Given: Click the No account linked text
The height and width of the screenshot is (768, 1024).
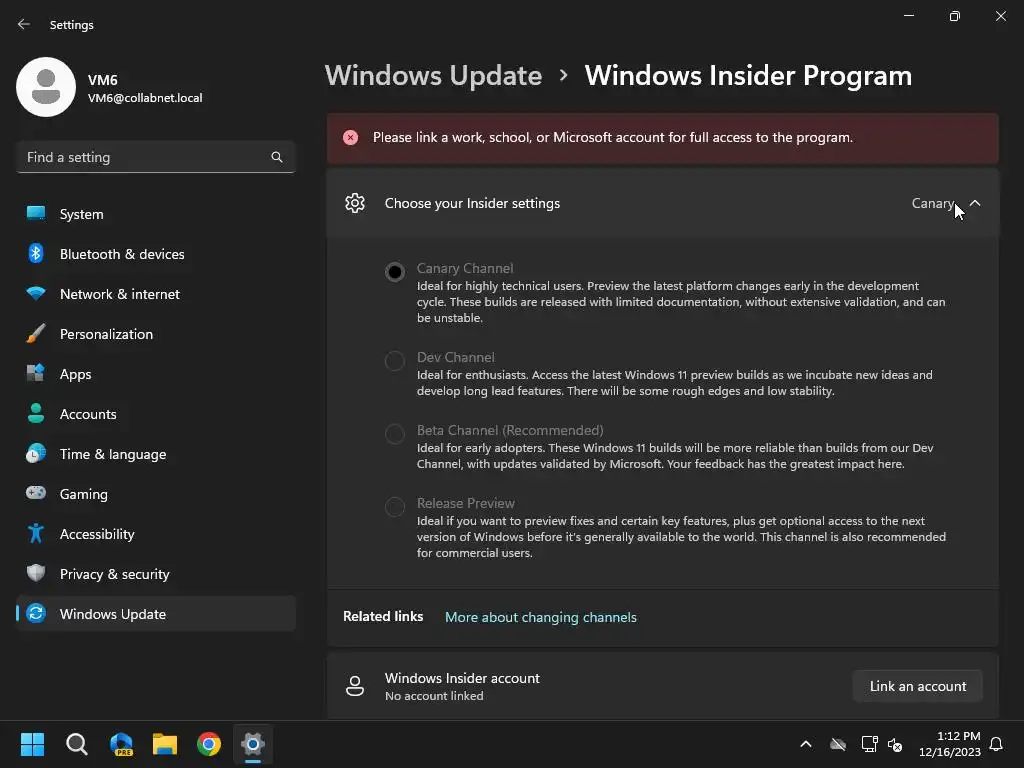Looking at the screenshot, I should pyautogui.click(x=434, y=696).
